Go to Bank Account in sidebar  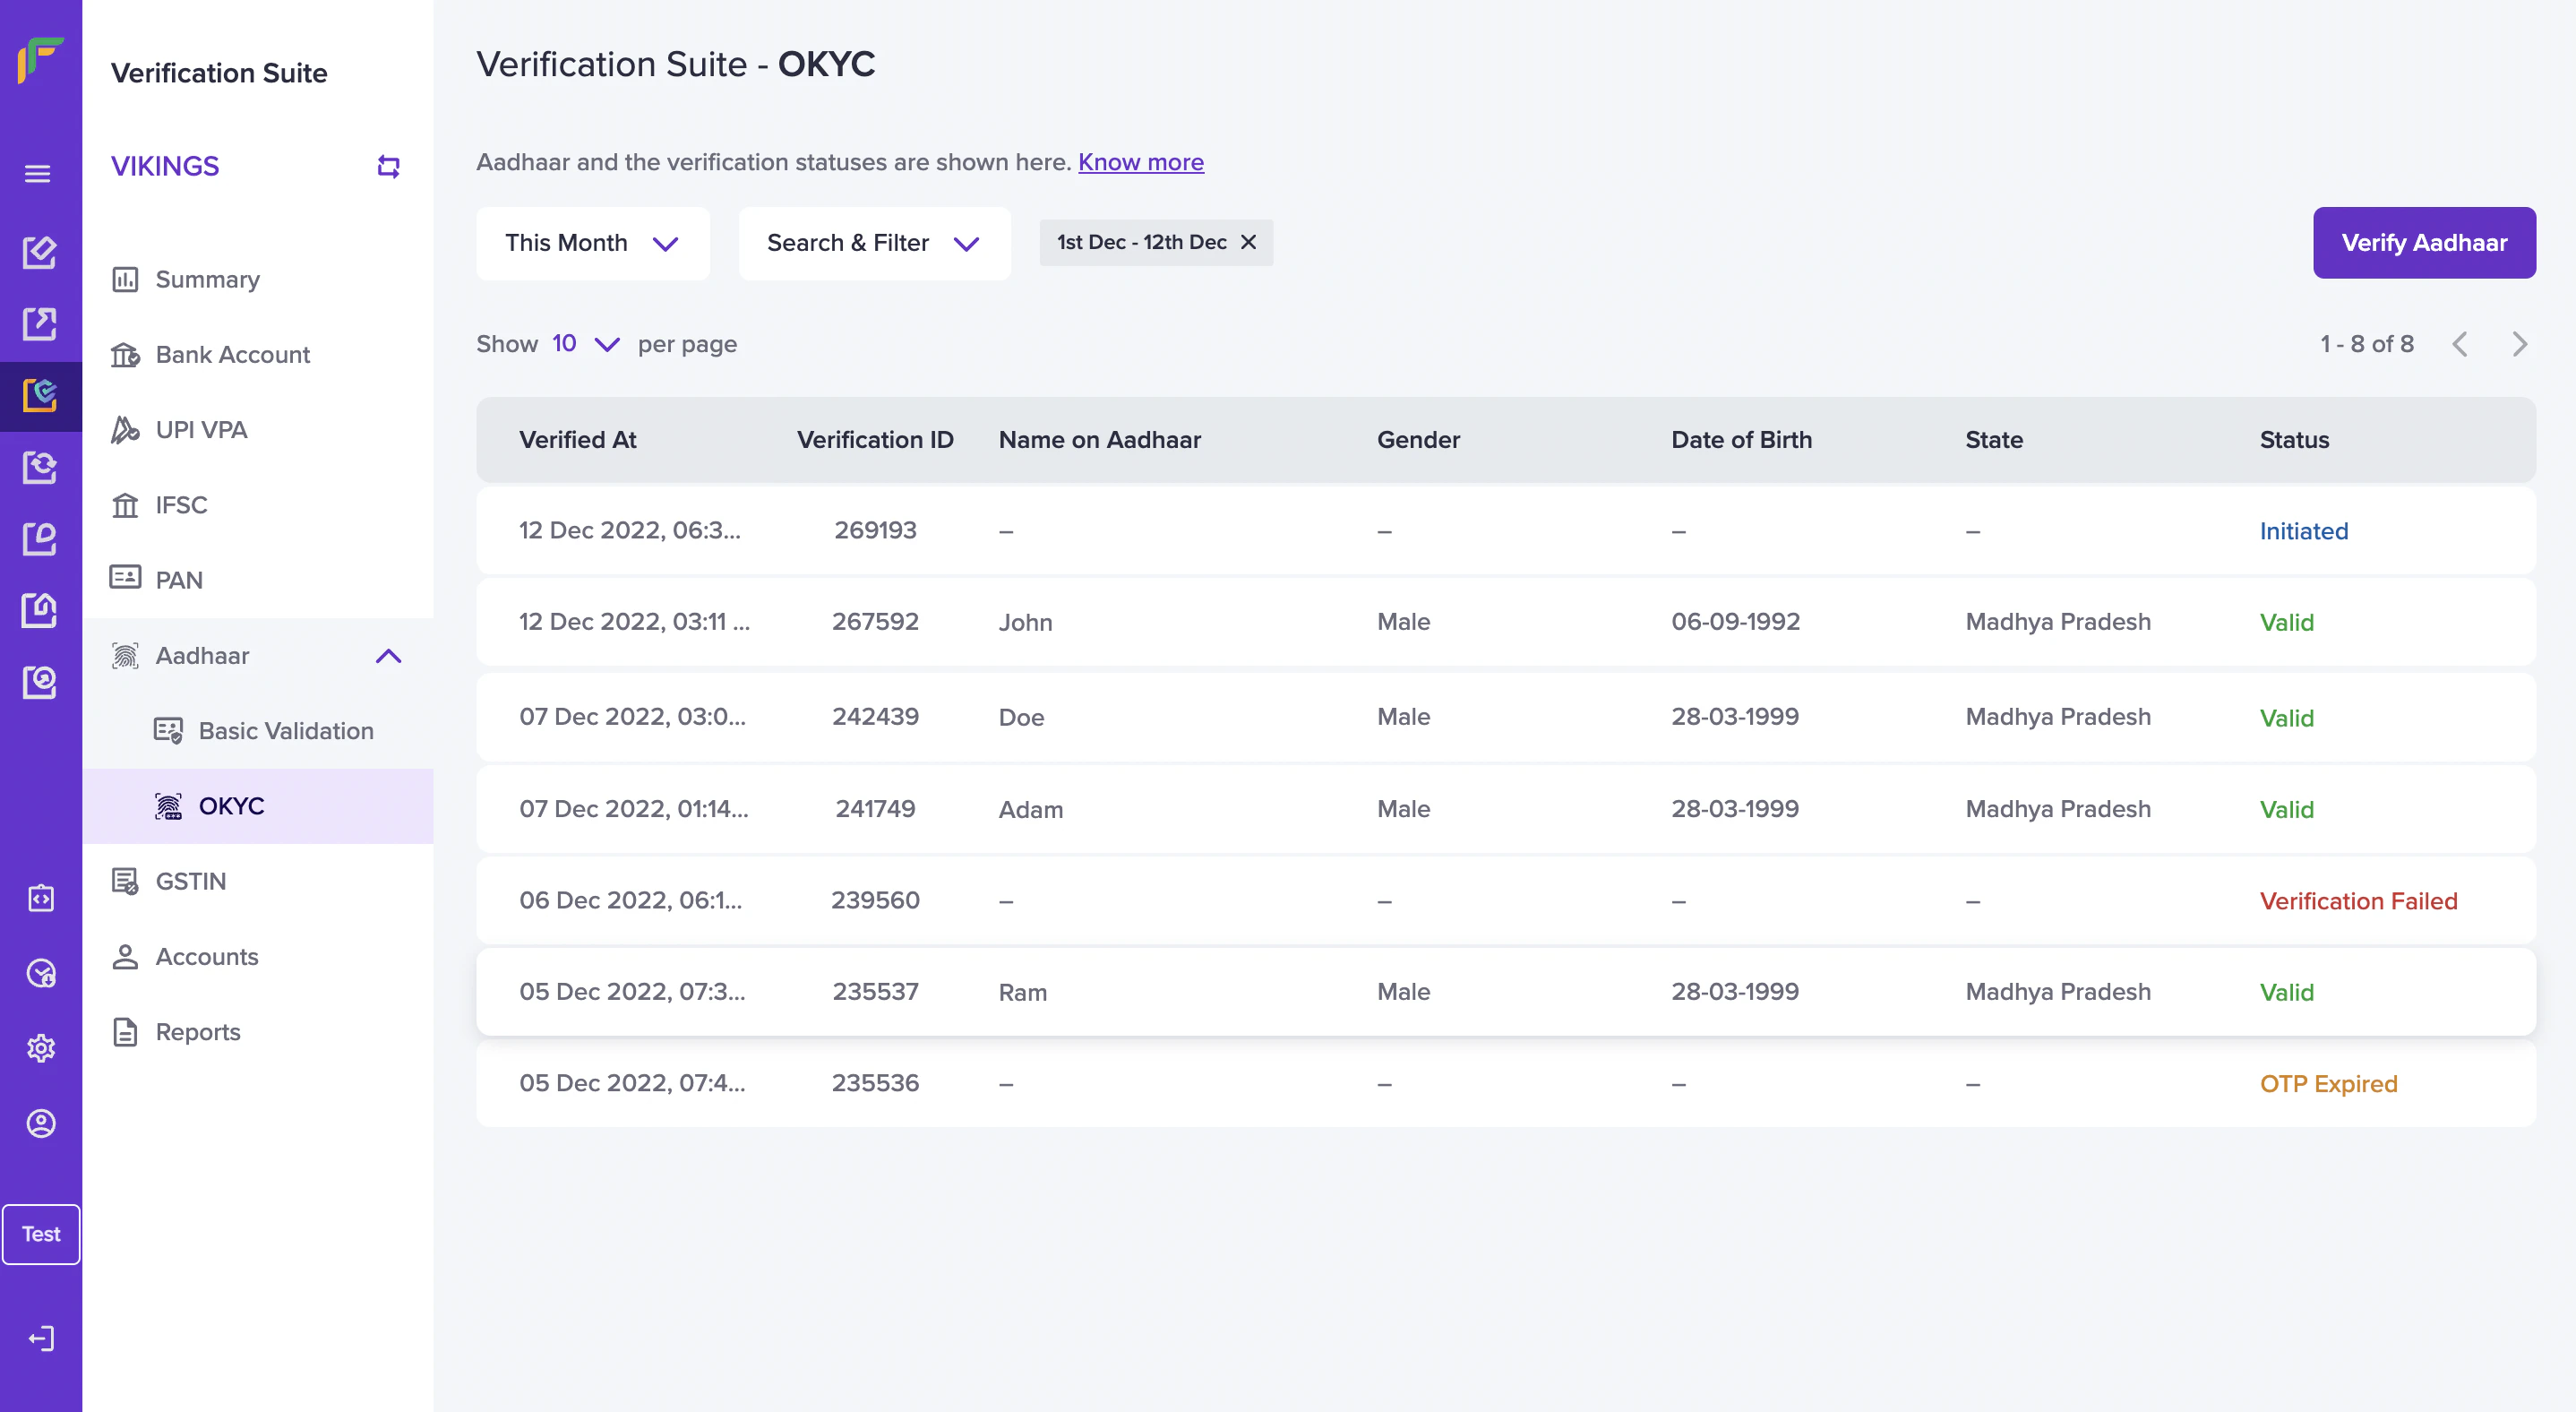[232, 355]
